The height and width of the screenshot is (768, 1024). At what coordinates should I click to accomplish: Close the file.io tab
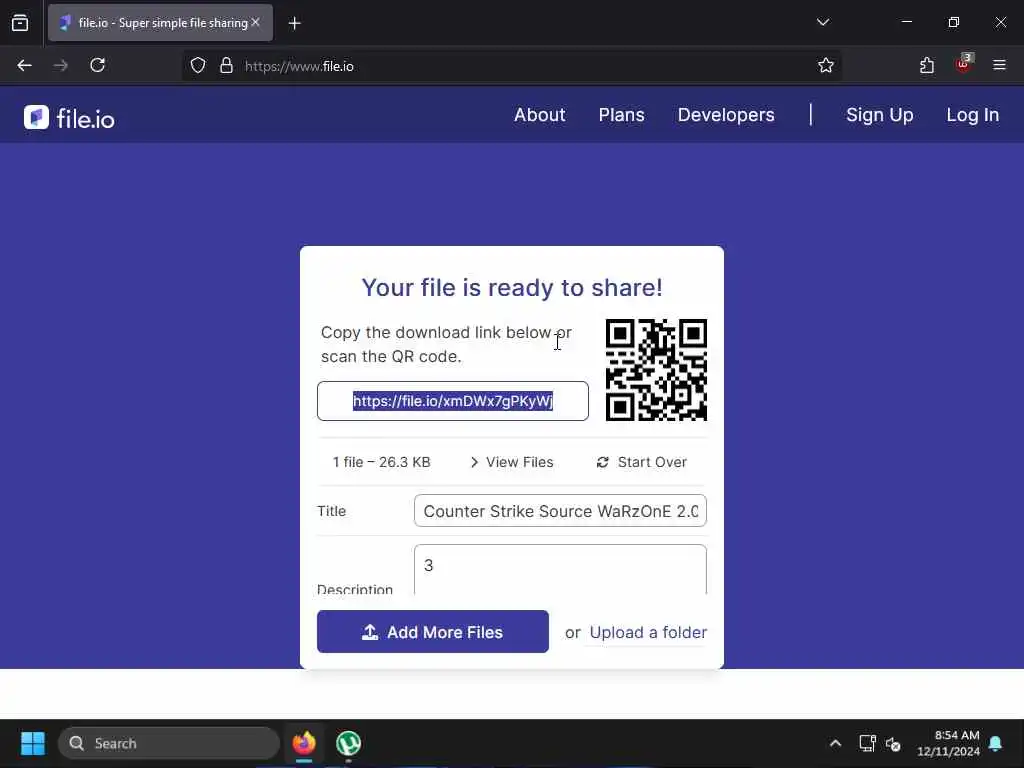pyautogui.click(x=256, y=22)
